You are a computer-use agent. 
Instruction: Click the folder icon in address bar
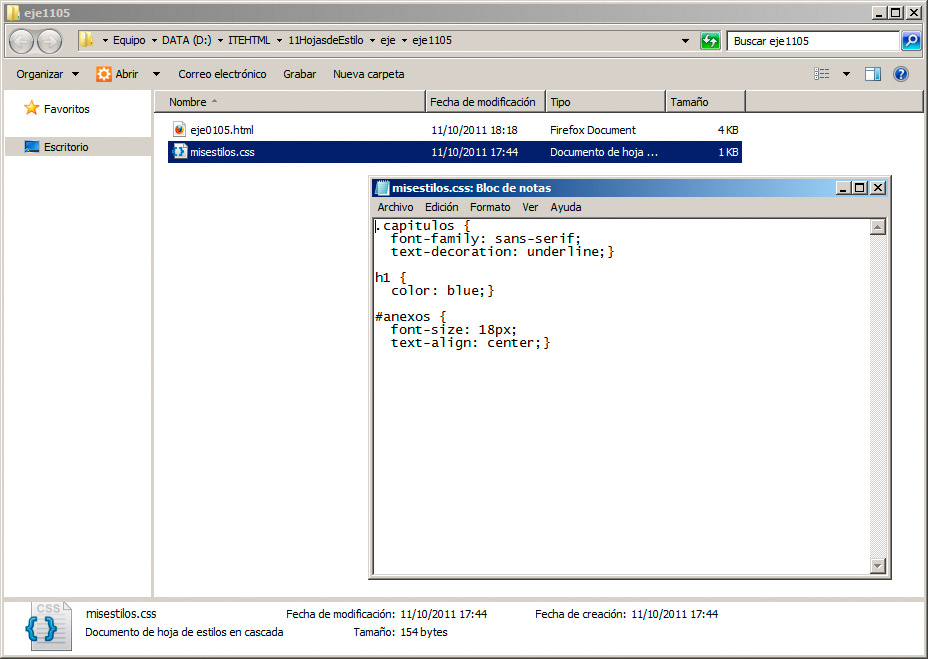[x=86, y=40]
